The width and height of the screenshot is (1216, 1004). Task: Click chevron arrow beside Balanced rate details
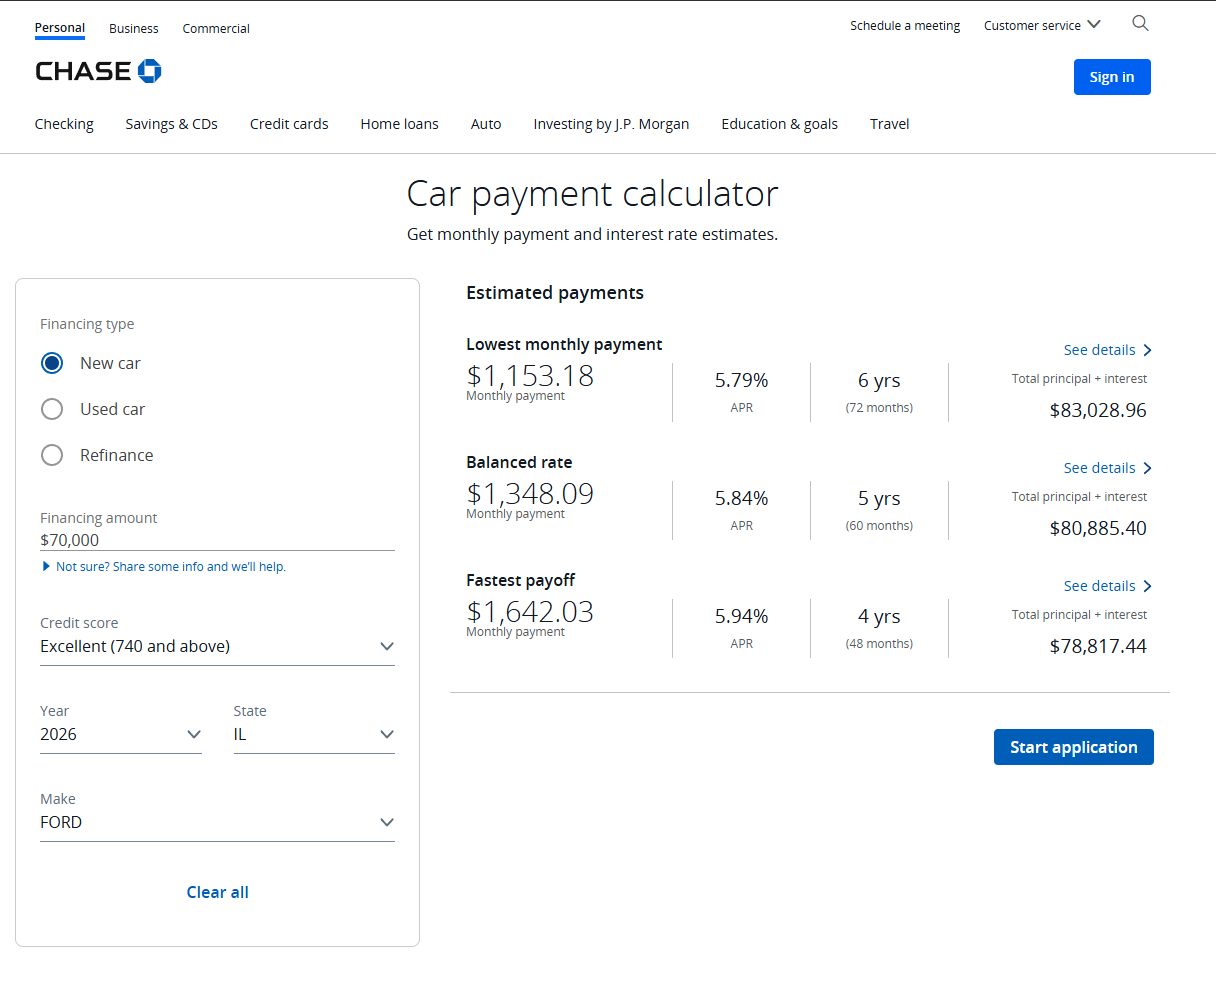(x=1147, y=468)
